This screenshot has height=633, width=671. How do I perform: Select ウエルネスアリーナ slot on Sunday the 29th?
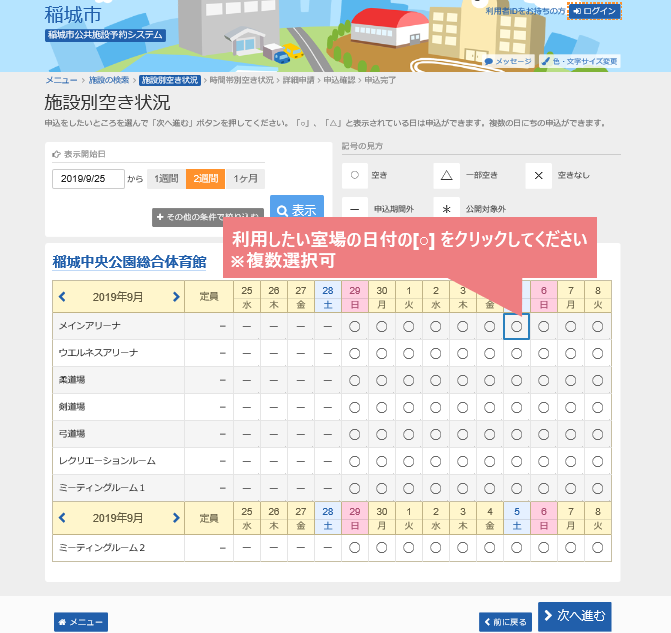[x=354, y=353]
